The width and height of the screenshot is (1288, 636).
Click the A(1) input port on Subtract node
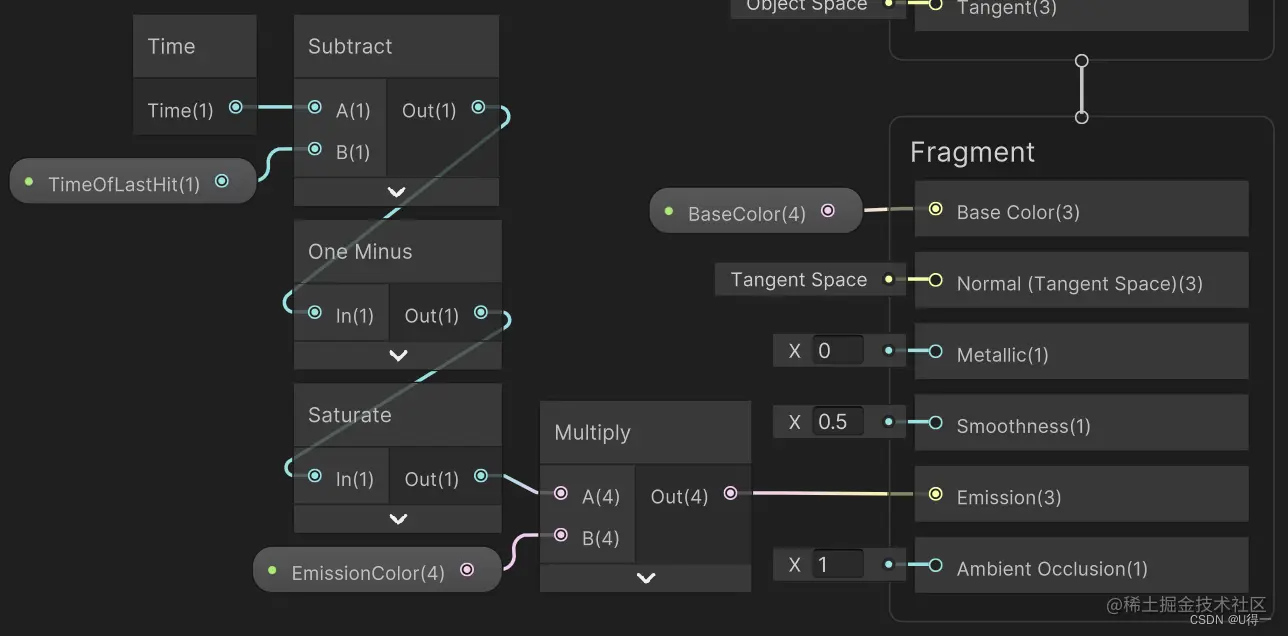(x=315, y=107)
